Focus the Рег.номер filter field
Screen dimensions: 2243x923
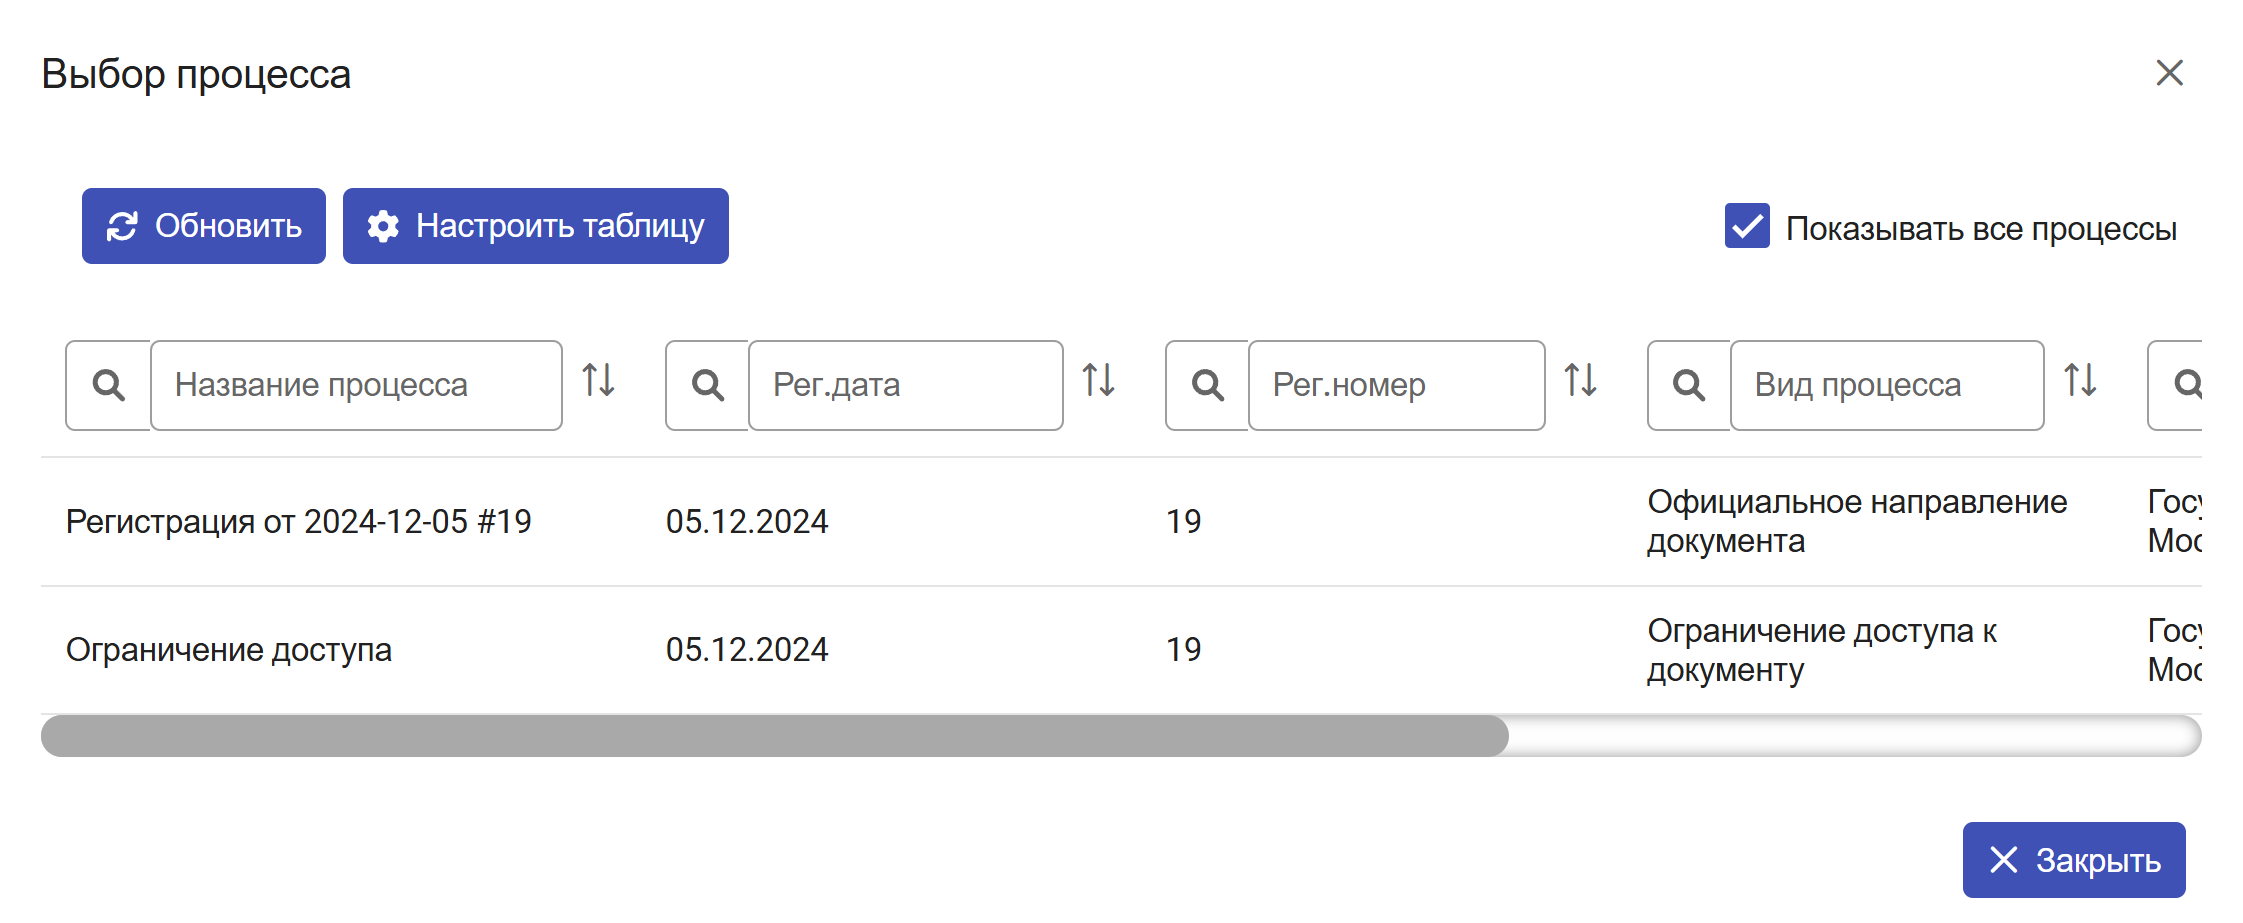[x=1396, y=385]
